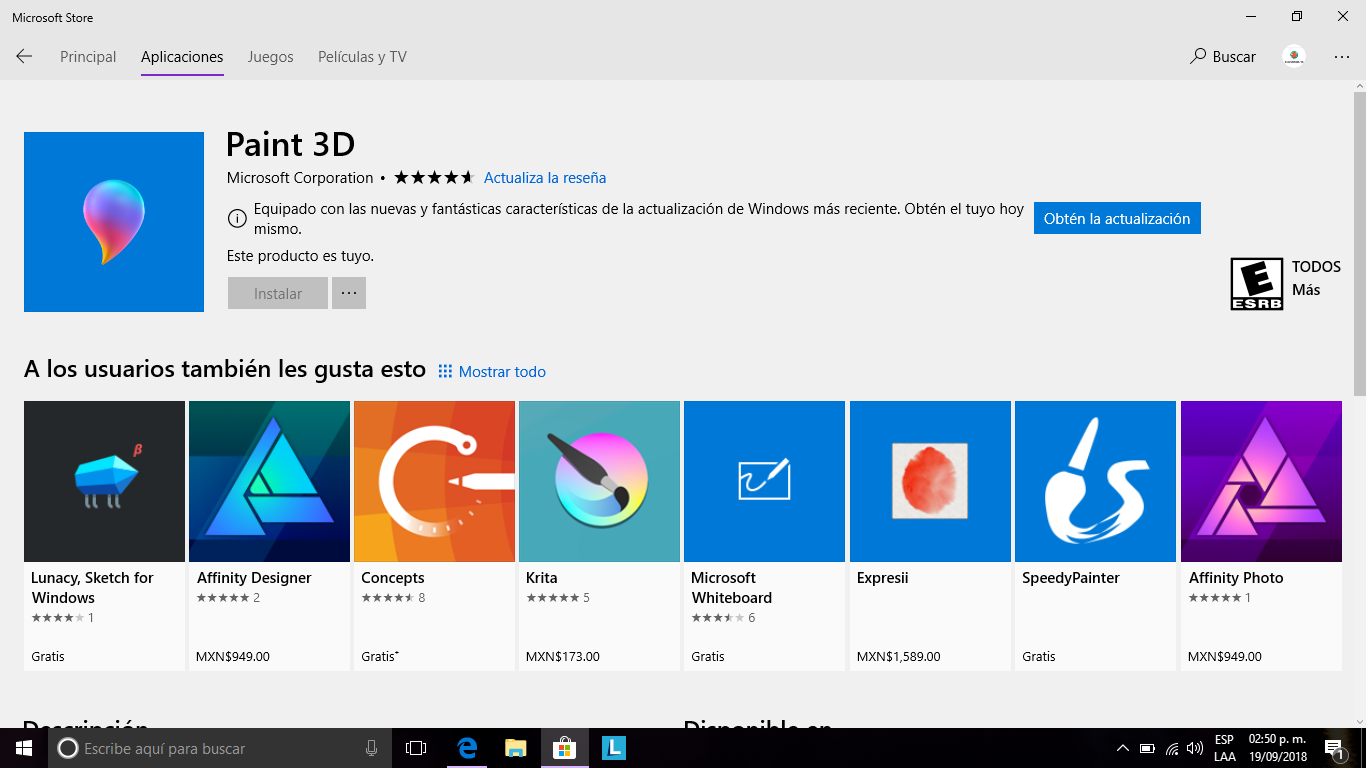1366x768 pixels.
Task: Click the Mostrar todo link
Action: 502,372
